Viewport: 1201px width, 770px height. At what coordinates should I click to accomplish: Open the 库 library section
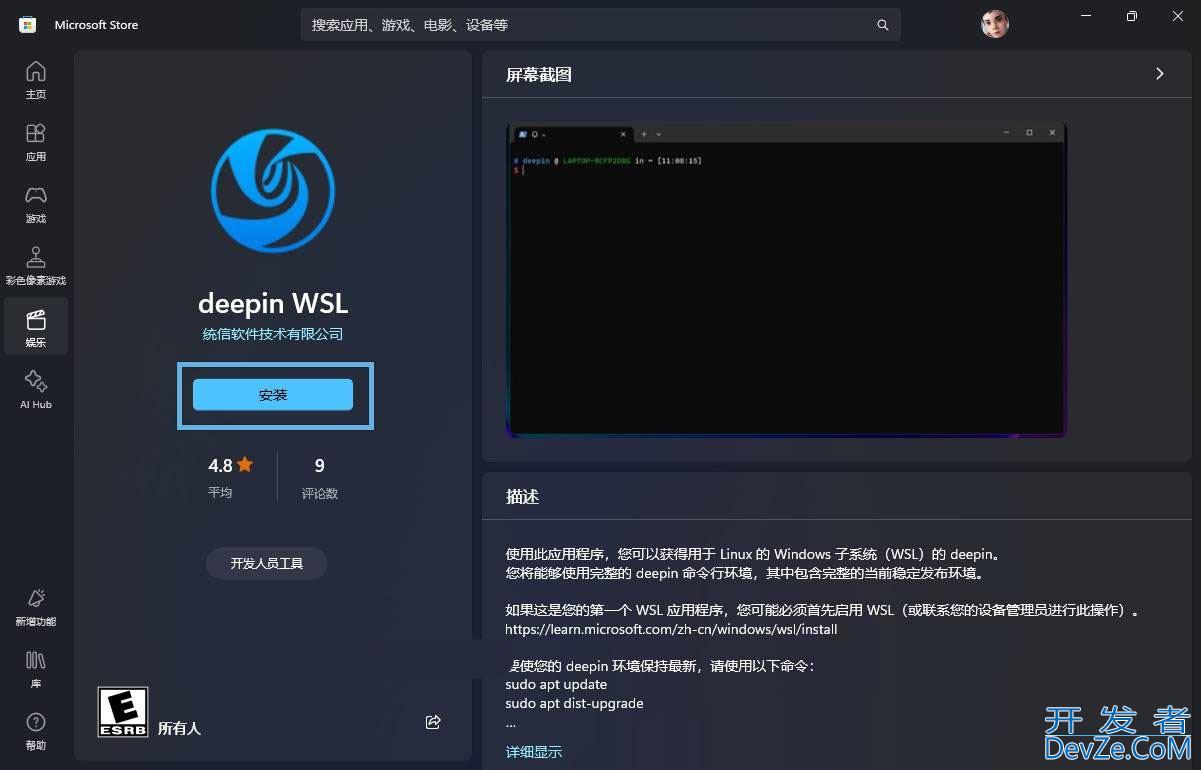point(36,669)
